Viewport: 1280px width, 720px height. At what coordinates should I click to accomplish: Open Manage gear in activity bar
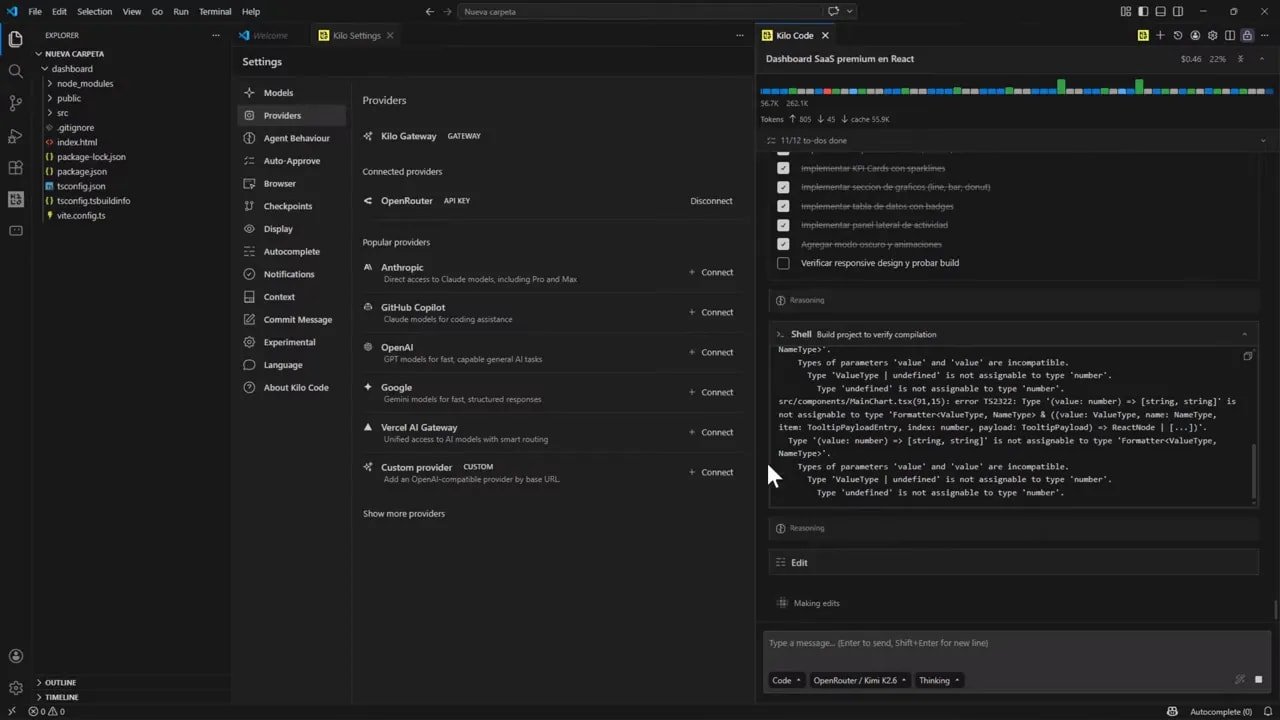point(15,688)
